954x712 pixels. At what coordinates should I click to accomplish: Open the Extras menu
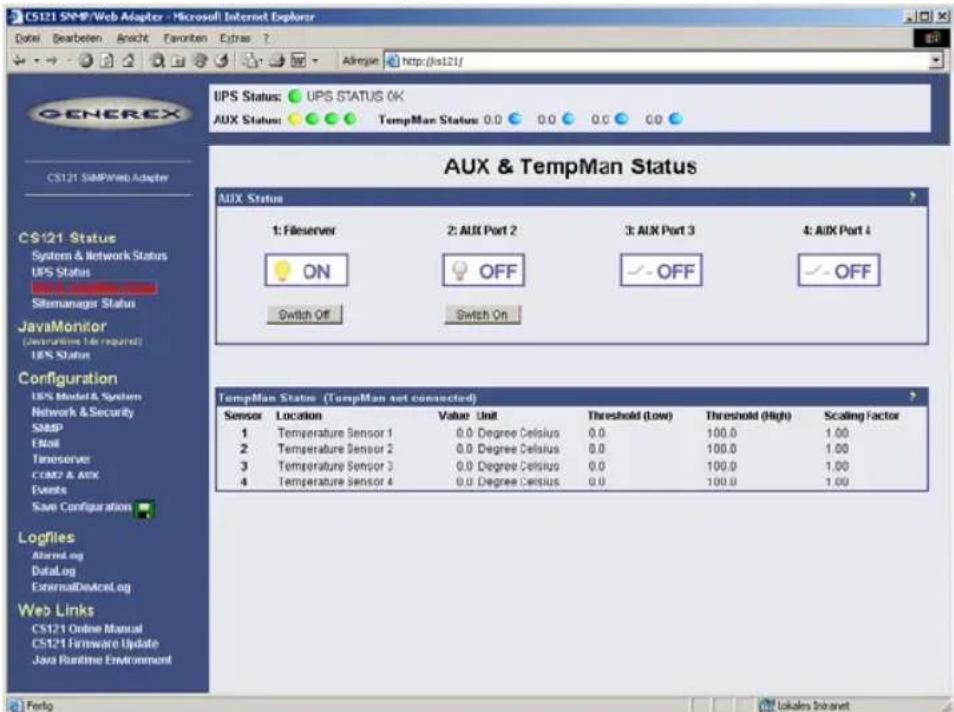[235, 38]
